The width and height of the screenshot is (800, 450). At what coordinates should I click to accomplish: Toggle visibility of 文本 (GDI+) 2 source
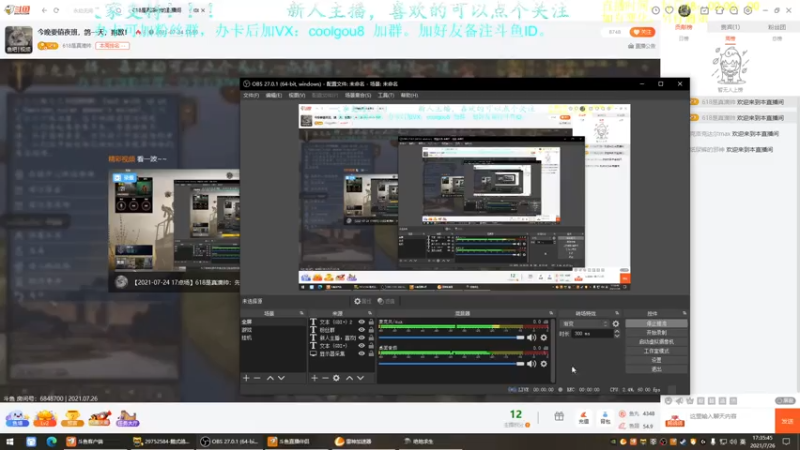(362, 322)
